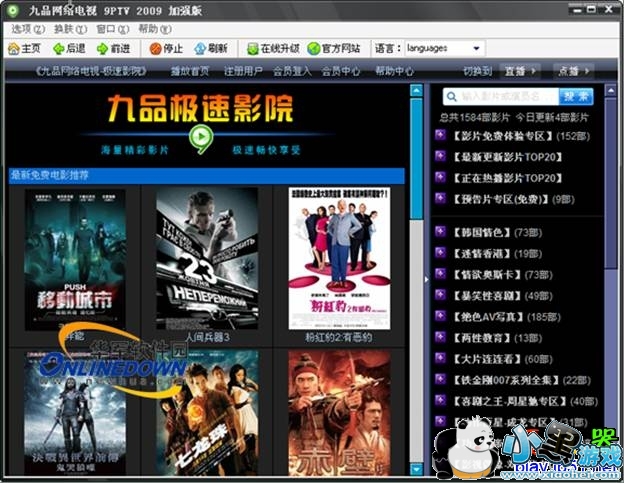
Task: Click the 9PTV app logo in title bar
Action: click(x=13, y=10)
